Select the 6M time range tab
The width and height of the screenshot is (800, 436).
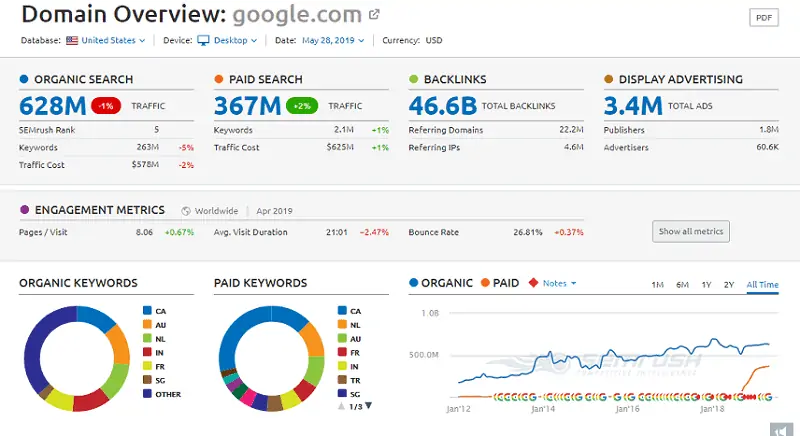(x=682, y=285)
